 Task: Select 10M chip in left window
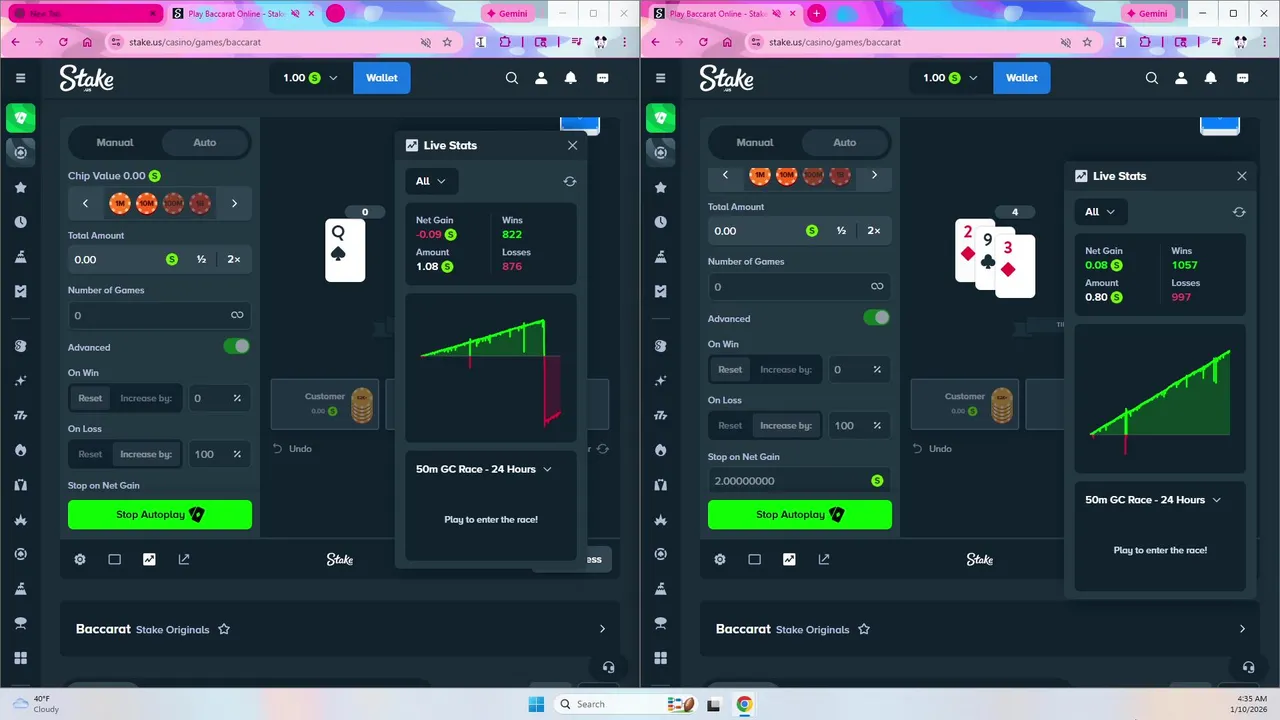147,203
